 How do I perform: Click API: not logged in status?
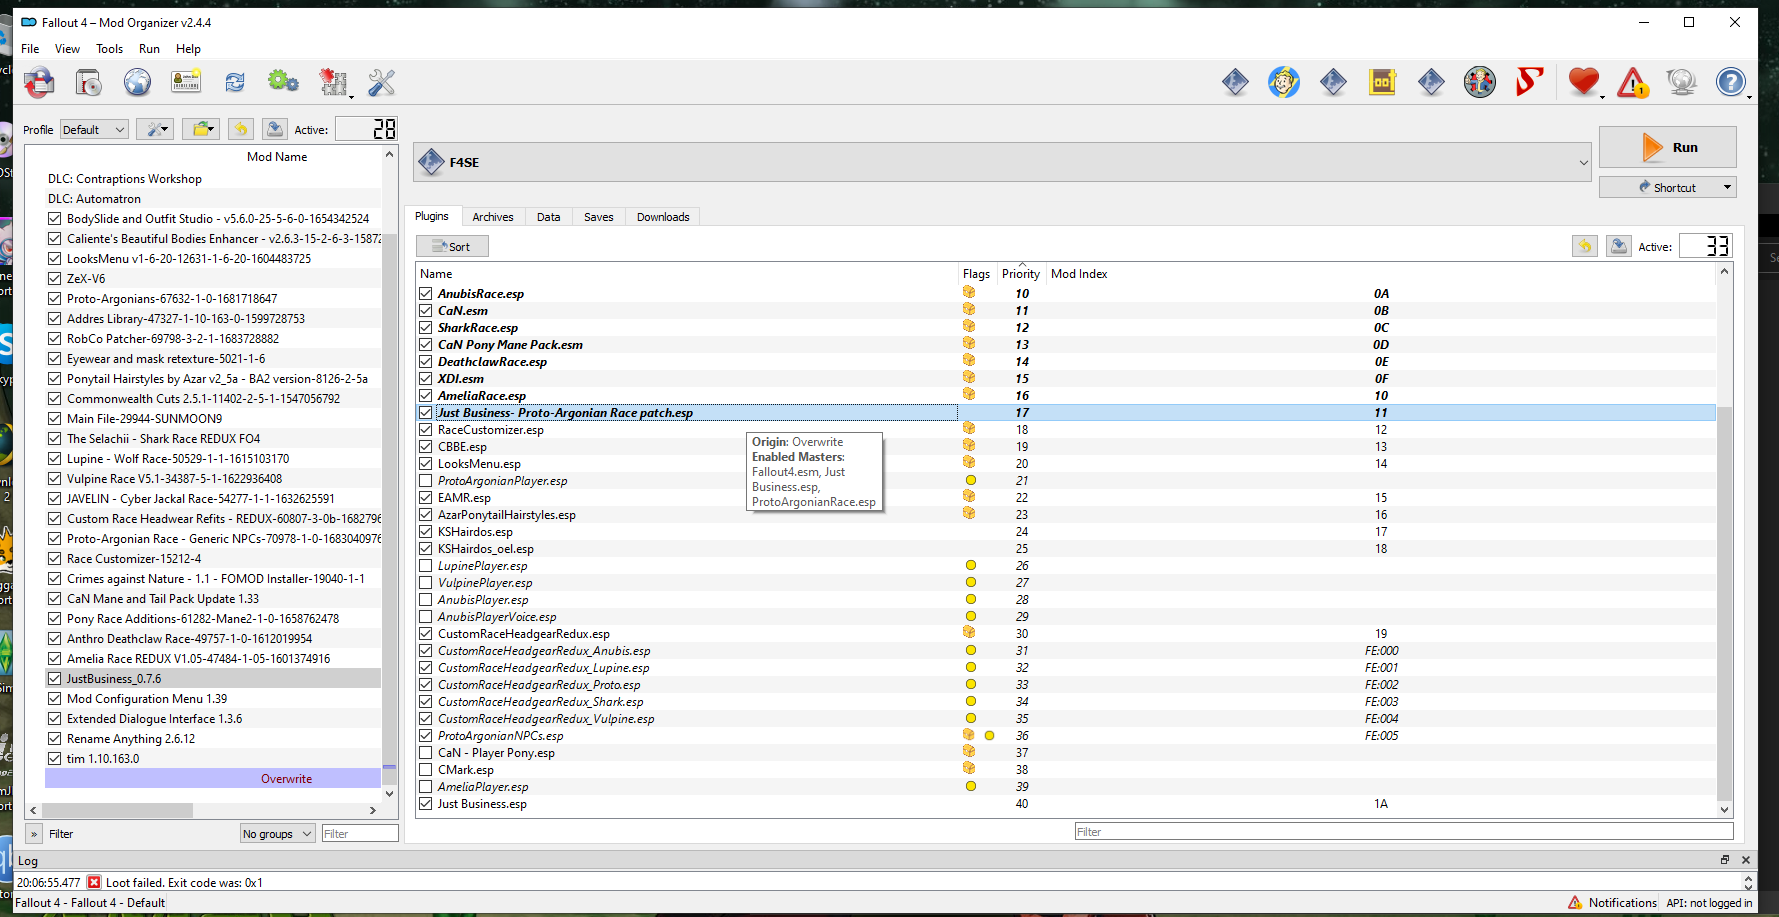1709,903
